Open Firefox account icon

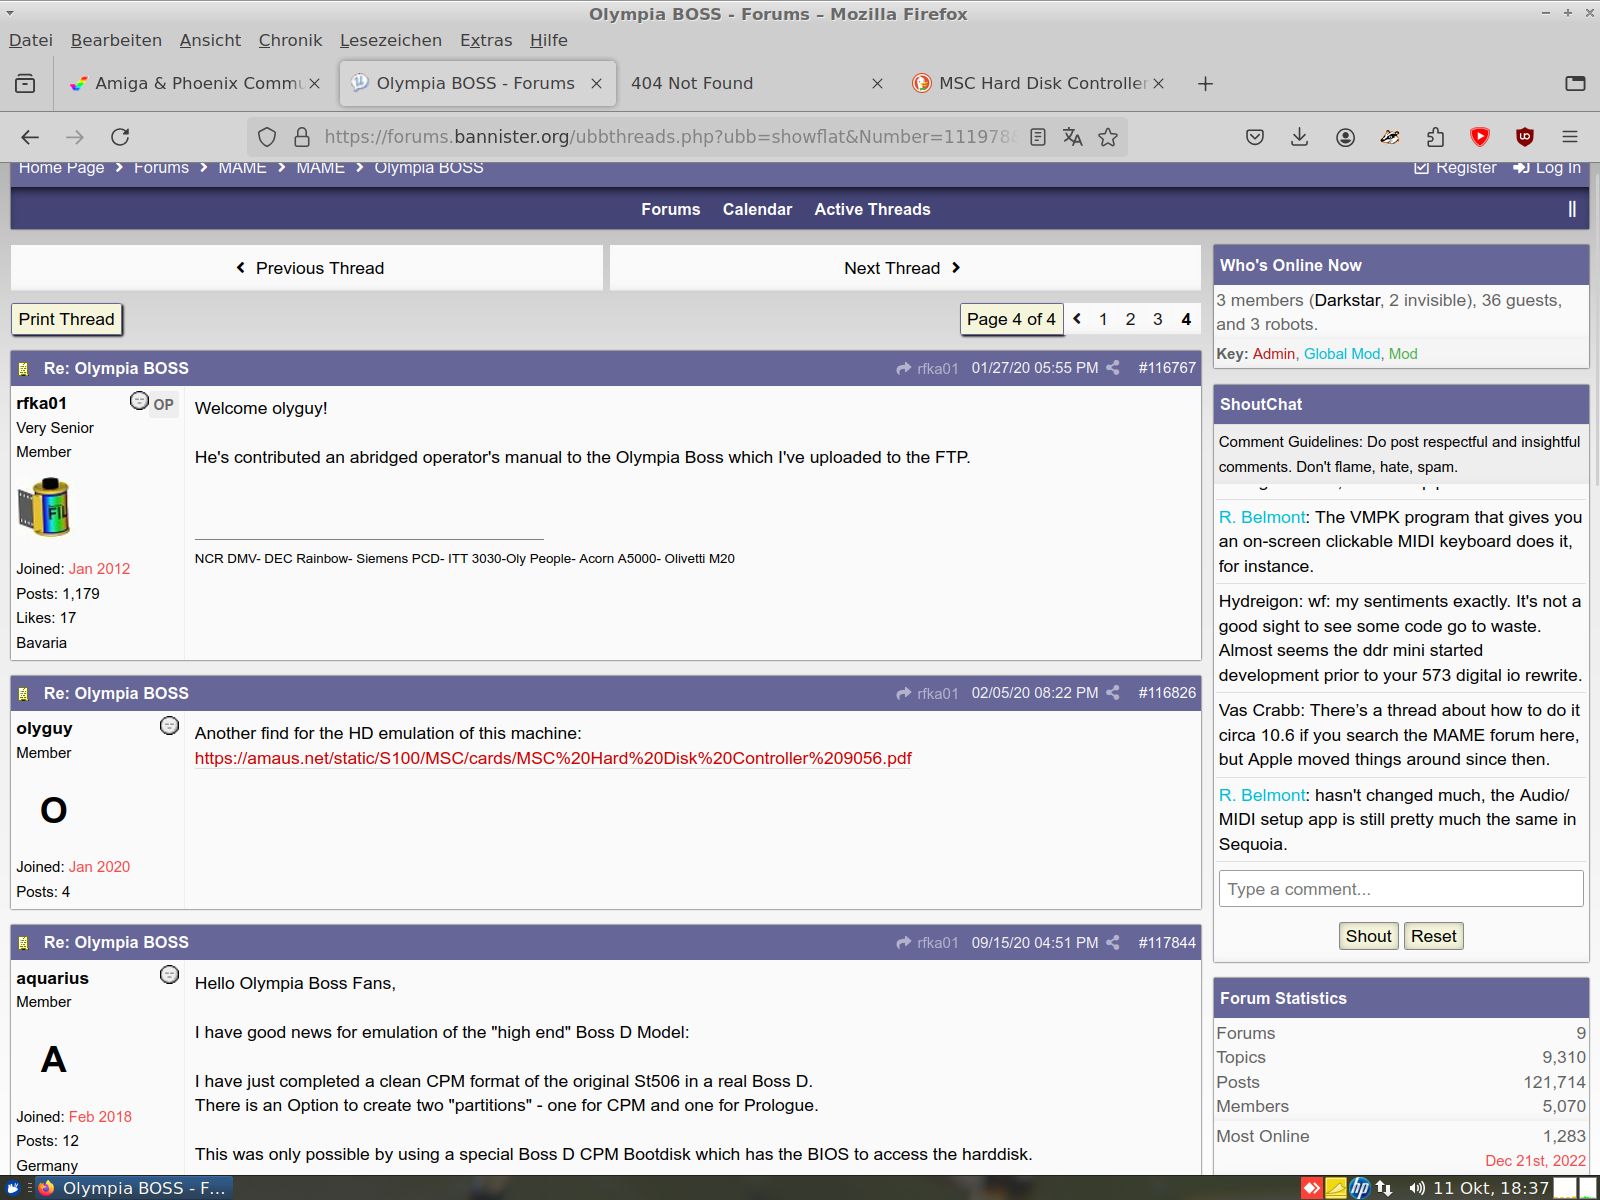coord(1345,137)
